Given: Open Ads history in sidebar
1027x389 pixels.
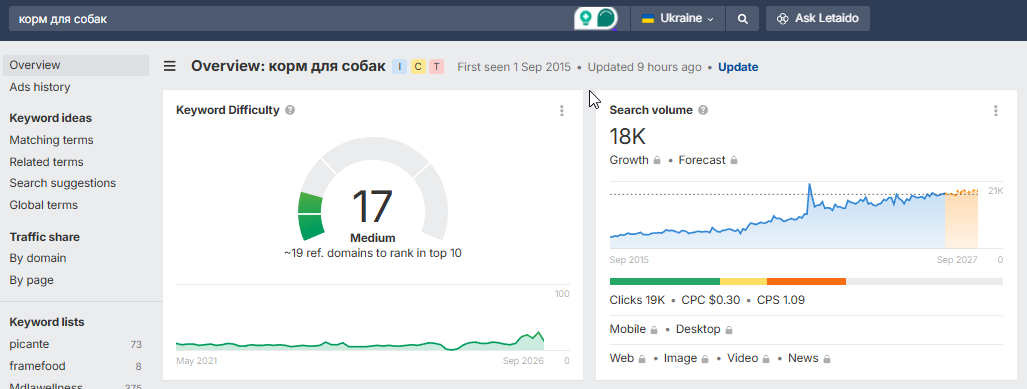Looking at the screenshot, I should [40, 87].
